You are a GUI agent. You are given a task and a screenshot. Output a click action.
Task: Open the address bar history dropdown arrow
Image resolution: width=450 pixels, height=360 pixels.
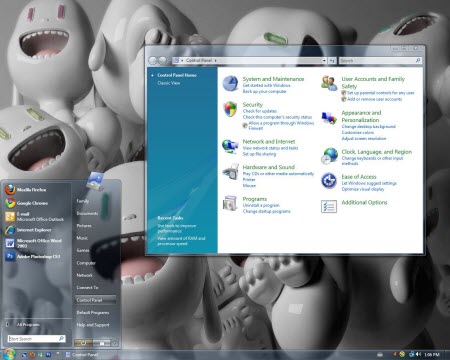point(324,61)
